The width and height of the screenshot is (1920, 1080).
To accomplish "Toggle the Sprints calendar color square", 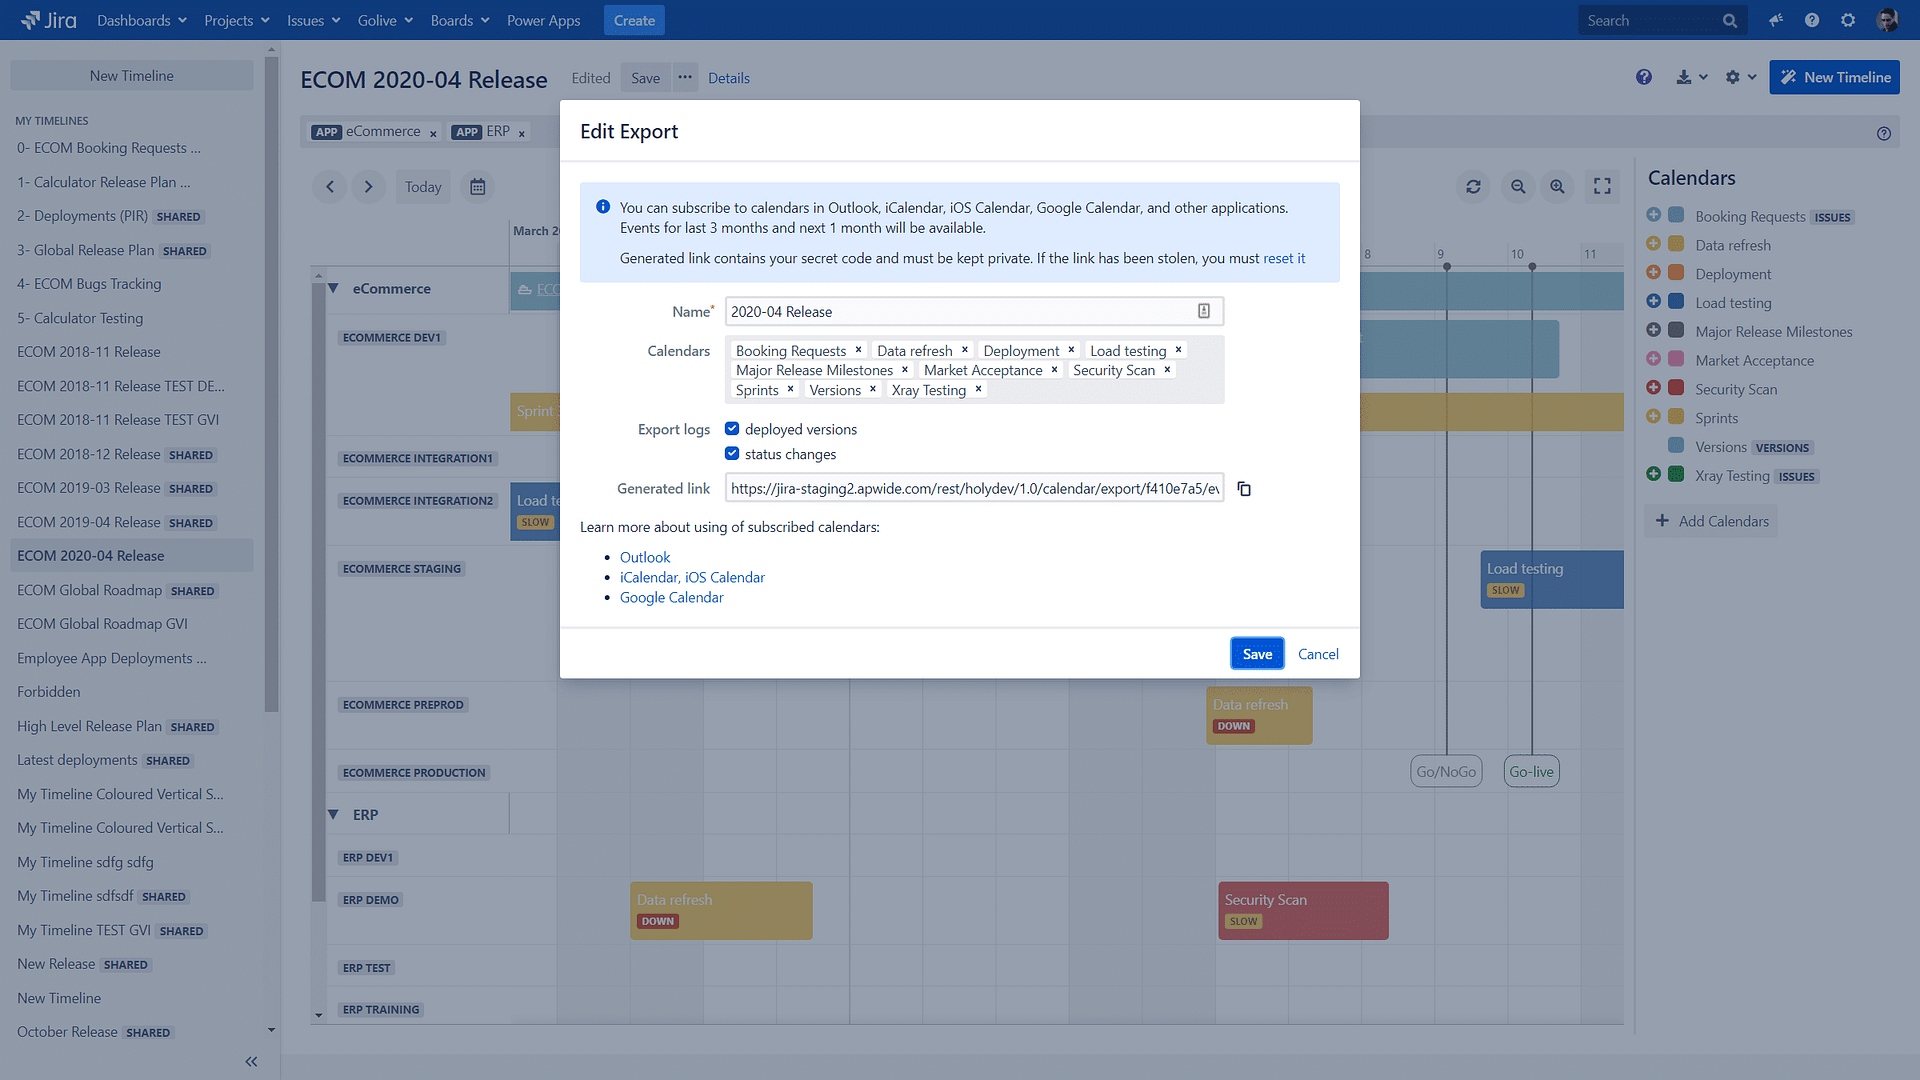I will coord(1674,418).
